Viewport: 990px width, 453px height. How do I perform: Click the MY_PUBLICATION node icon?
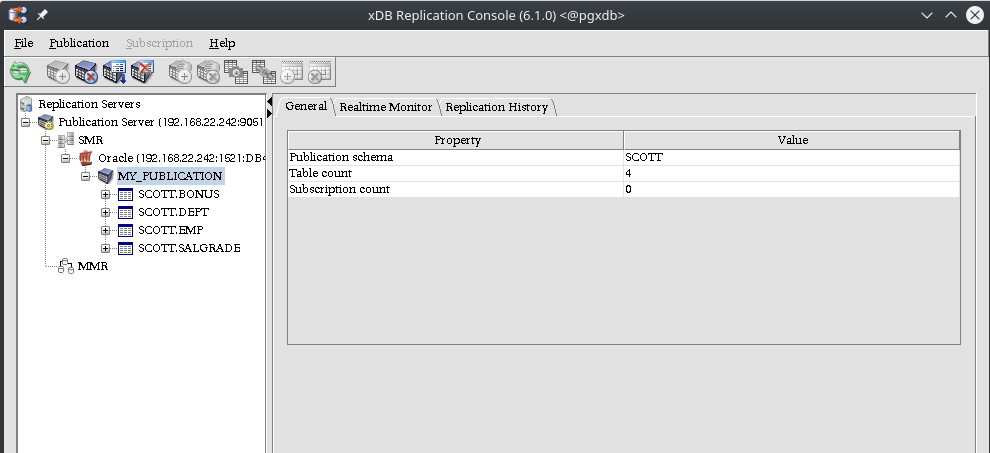click(105, 176)
